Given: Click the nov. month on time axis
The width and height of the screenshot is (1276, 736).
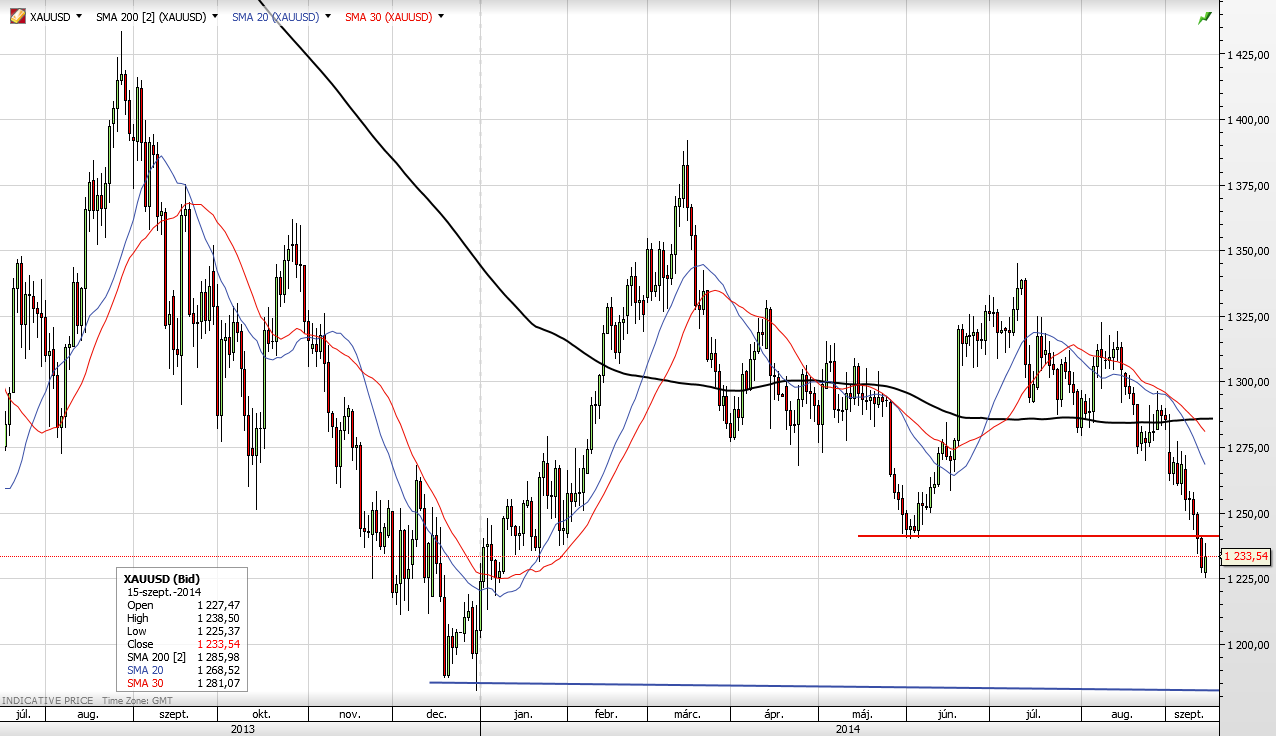Looking at the screenshot, I should [349, 715].
